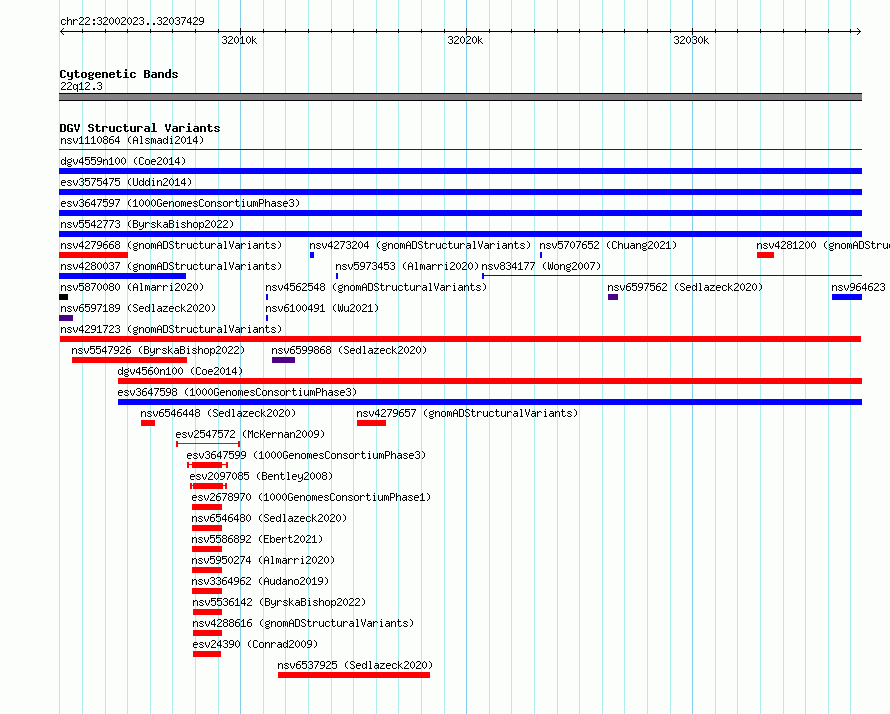The height and width of the screenshot is (714, 890).
Task: Select the red bar under nsv4279668
Action: pos(94,255)
